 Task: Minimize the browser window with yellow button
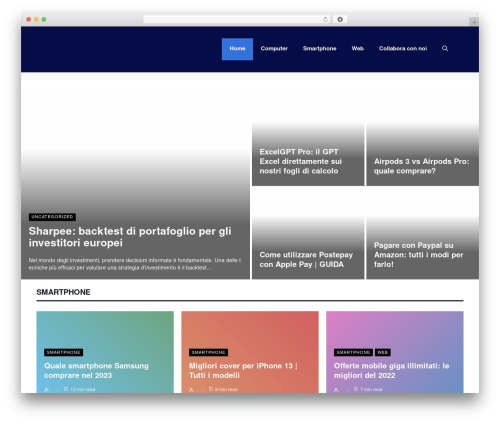point(36,19)
